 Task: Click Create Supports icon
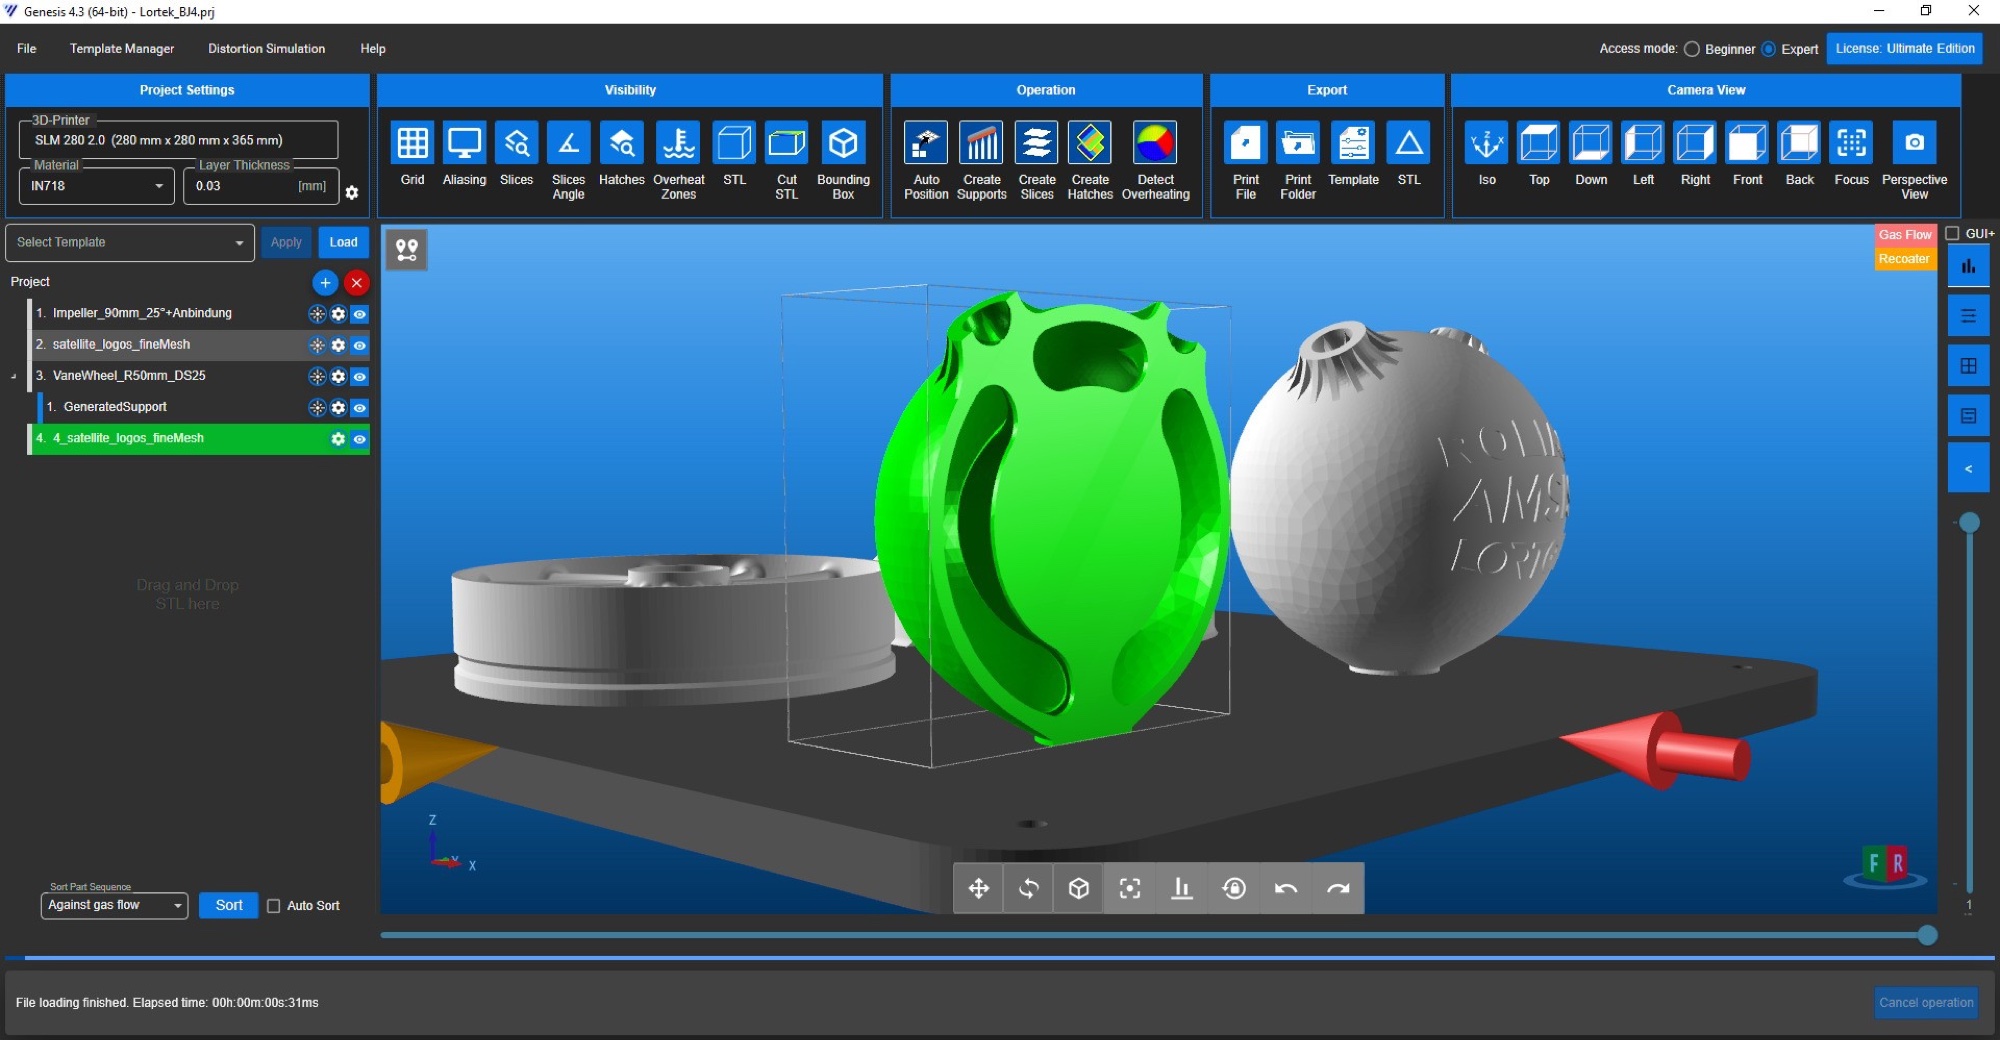(981, 143)
